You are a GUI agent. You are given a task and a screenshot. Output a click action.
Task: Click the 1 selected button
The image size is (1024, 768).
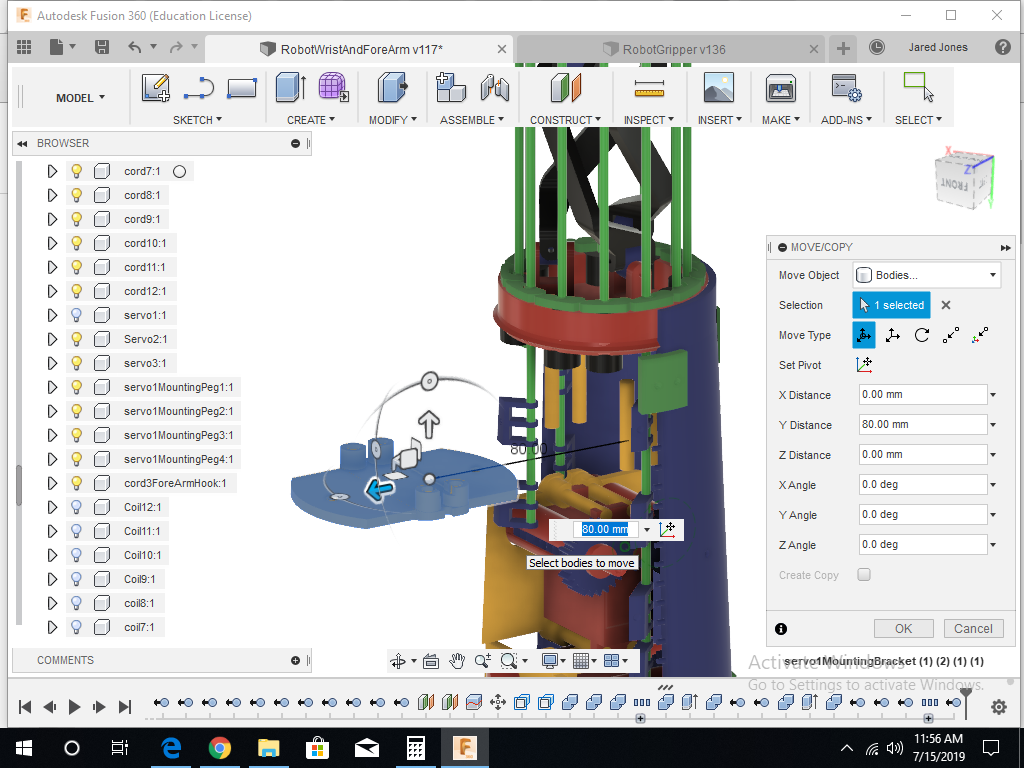891,305
